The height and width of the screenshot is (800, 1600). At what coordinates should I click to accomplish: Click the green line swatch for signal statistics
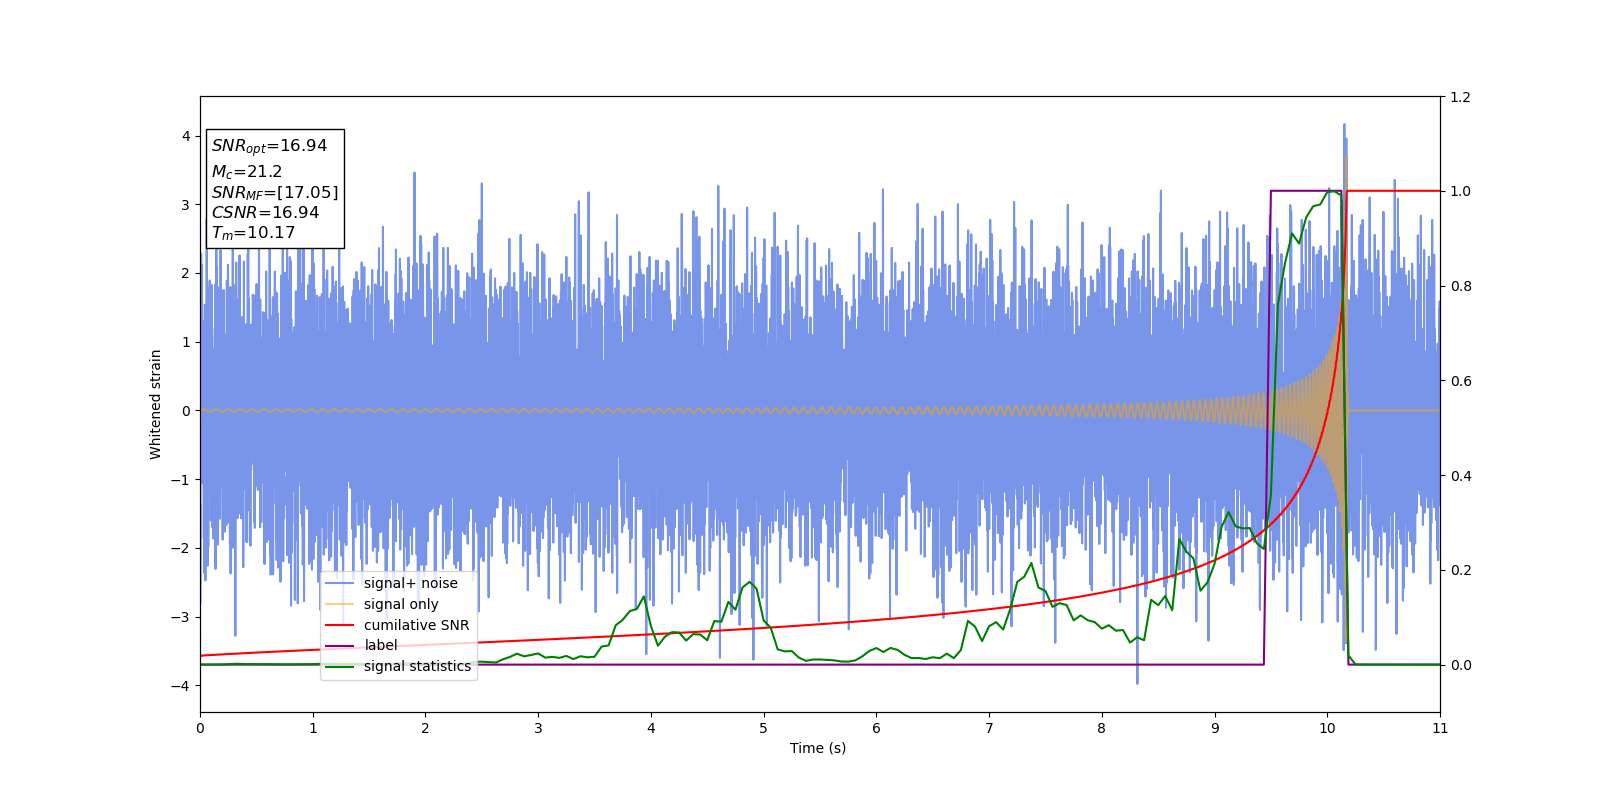tap(340, 666)
